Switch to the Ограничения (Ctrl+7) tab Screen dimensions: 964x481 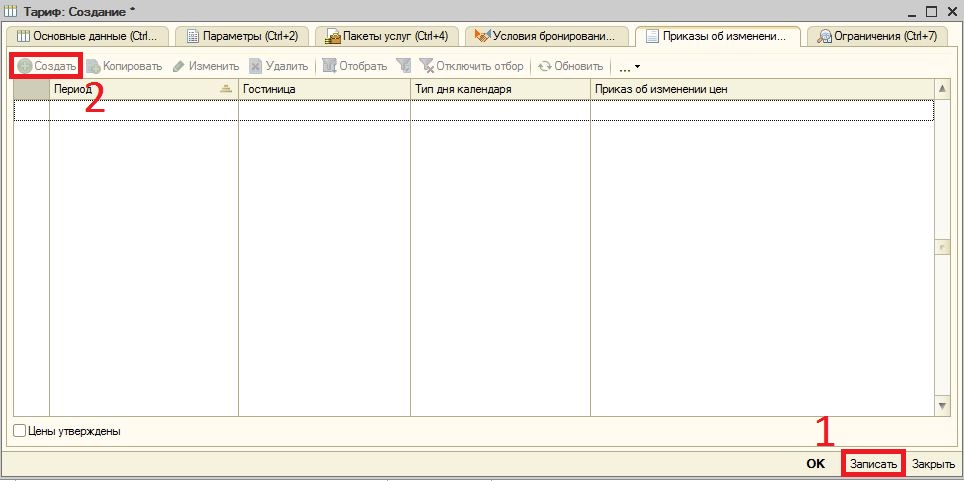click(877, 36)
